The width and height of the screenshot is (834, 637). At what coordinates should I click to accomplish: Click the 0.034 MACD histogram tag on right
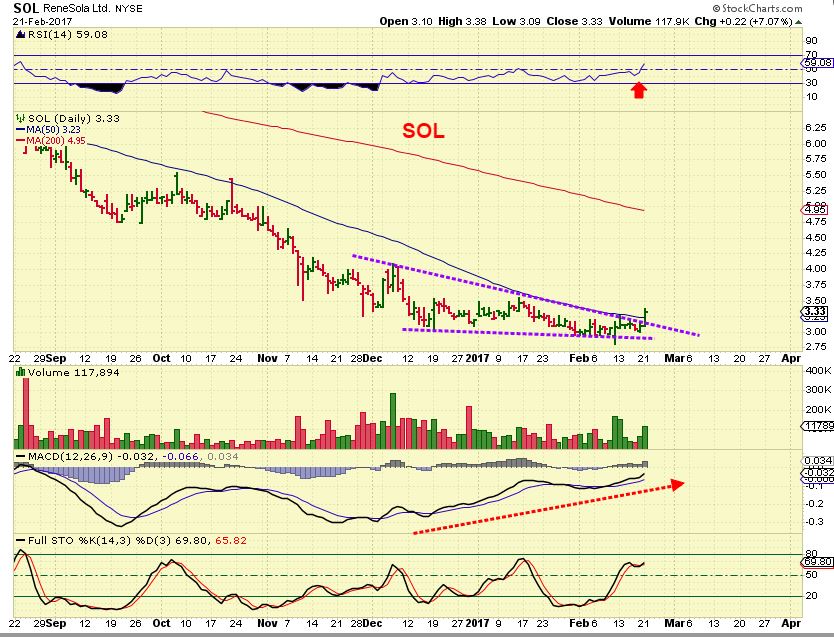pos(819,460)
